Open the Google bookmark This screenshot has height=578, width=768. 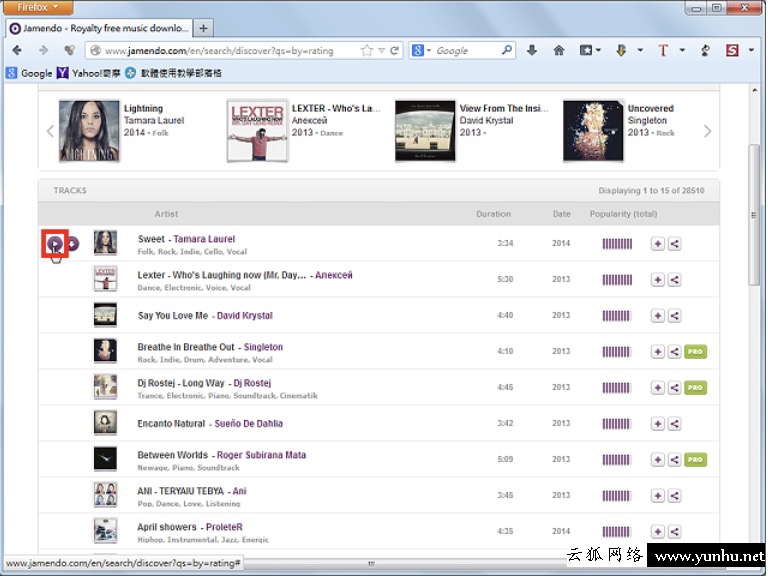pos(29,73)
